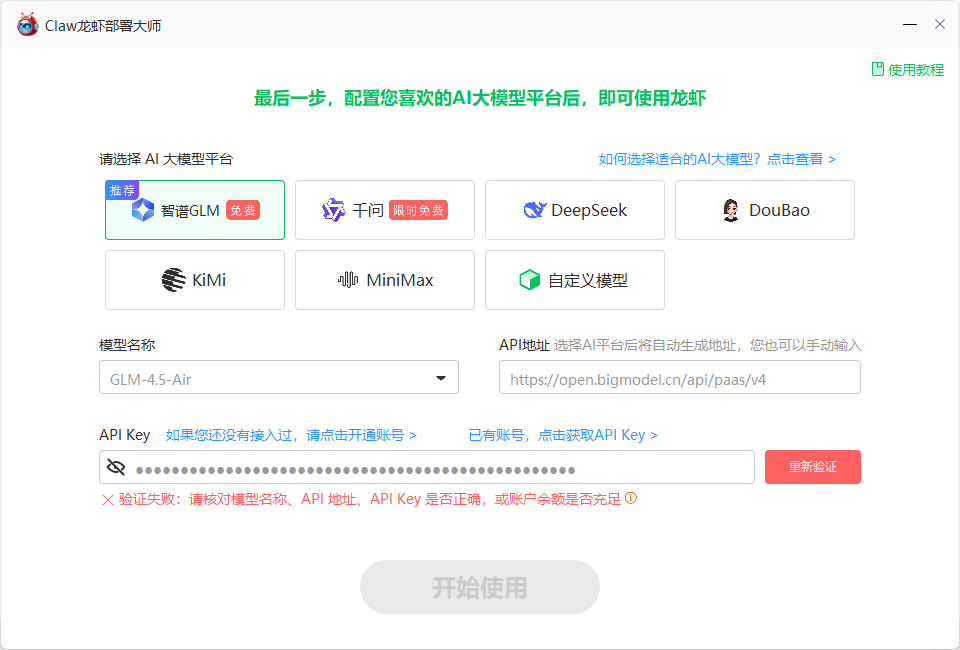Choose the DeepSeek platform card

click(574, 210)
